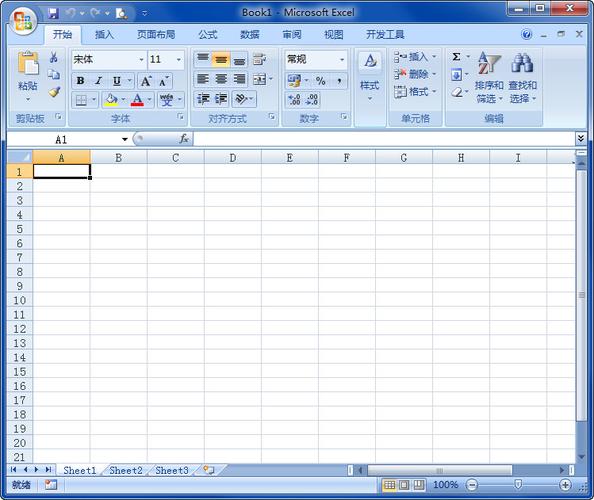This screenshot has height=500, width=594.
Task: Click inside the formula bar input
Action: point(384,139)
